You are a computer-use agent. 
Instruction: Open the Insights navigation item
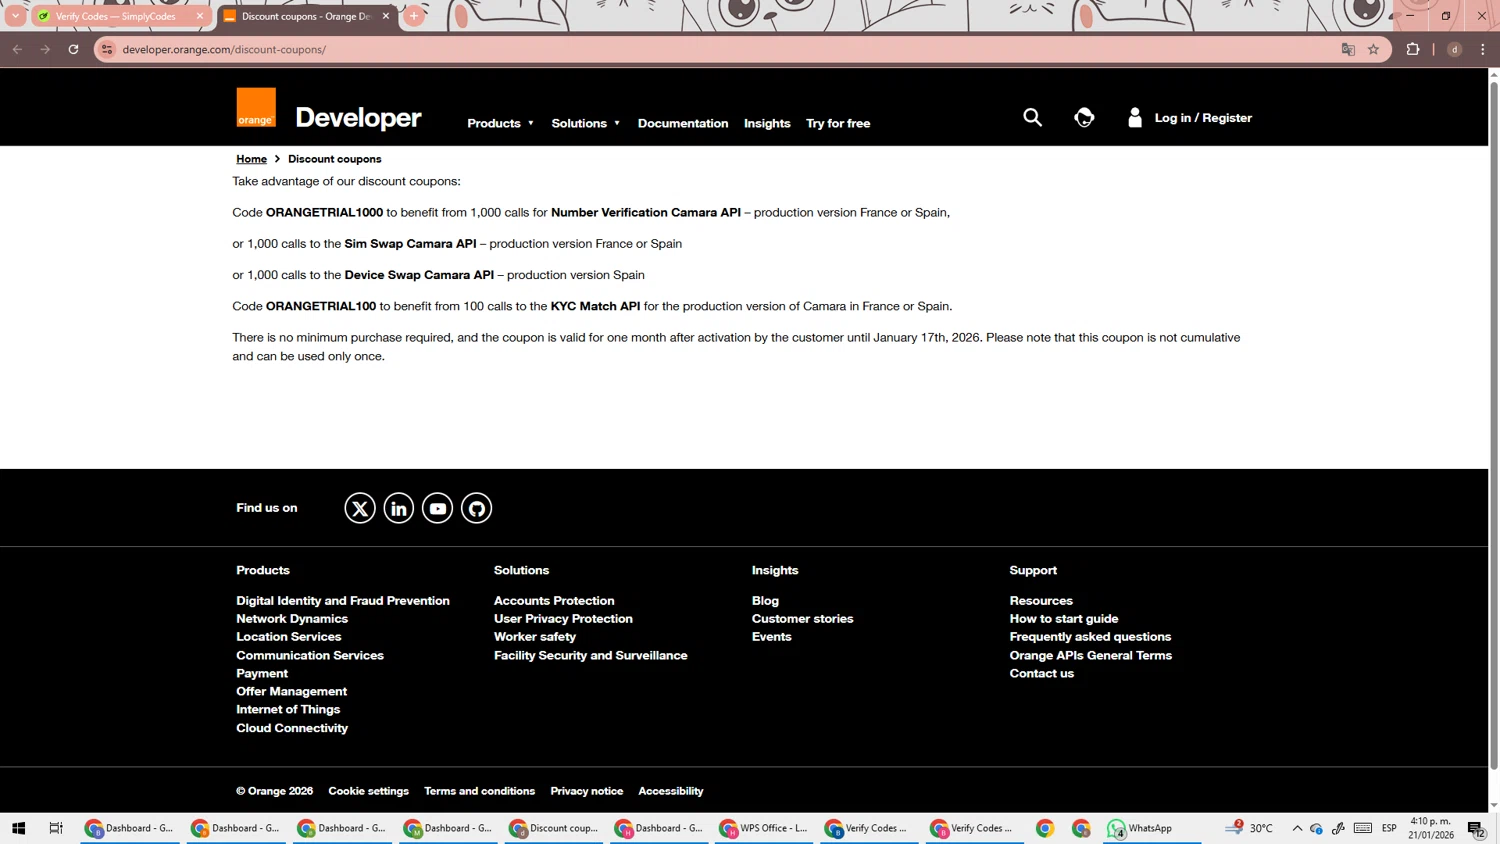point(767,123)
